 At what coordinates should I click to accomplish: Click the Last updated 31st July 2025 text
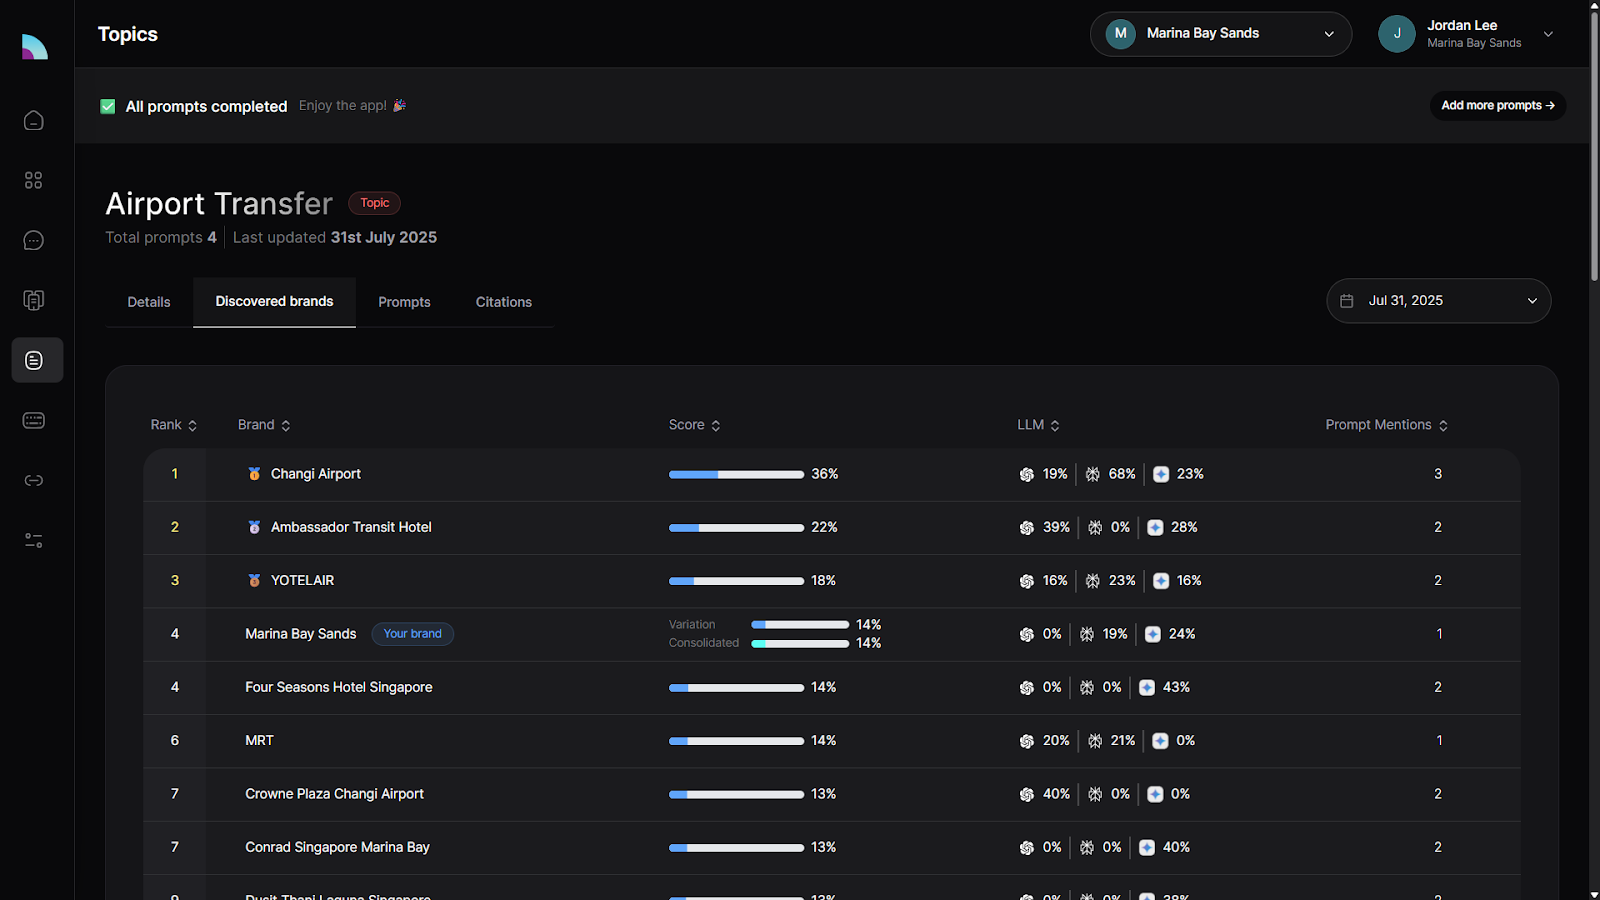[x=335, y=237]
